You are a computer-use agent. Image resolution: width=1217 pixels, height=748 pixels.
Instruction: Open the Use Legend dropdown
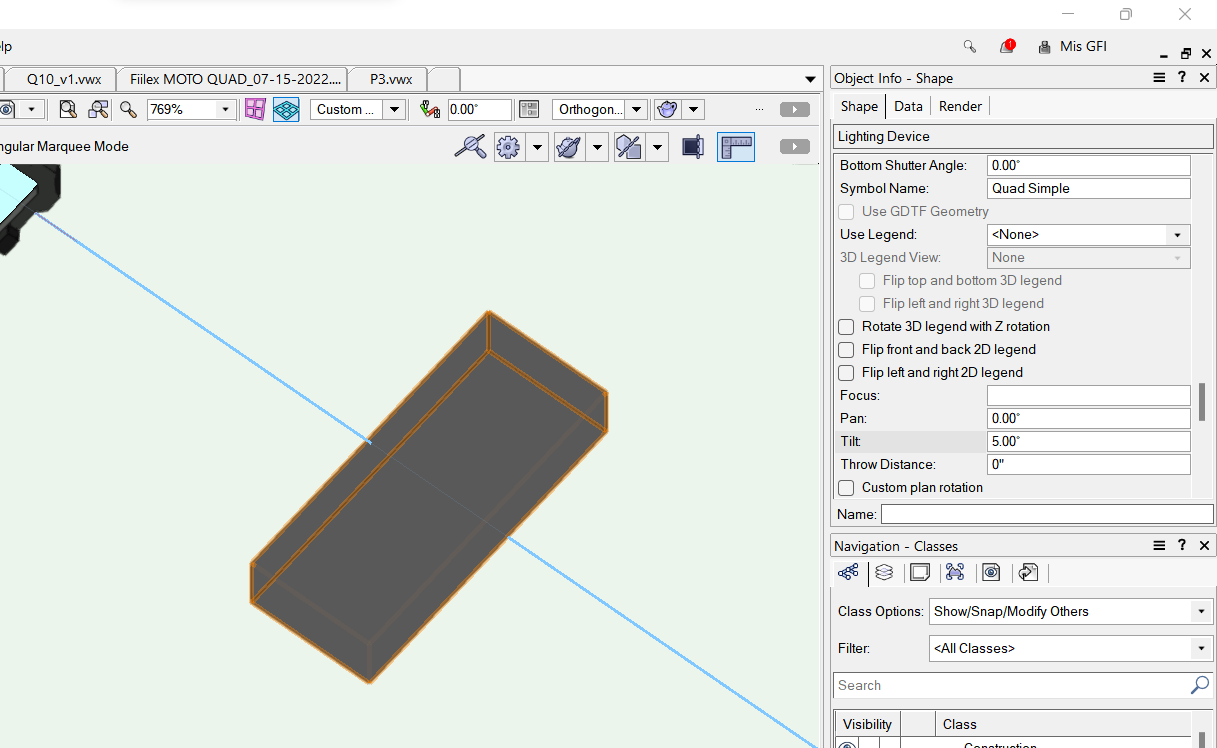(x=1179, y=234)
